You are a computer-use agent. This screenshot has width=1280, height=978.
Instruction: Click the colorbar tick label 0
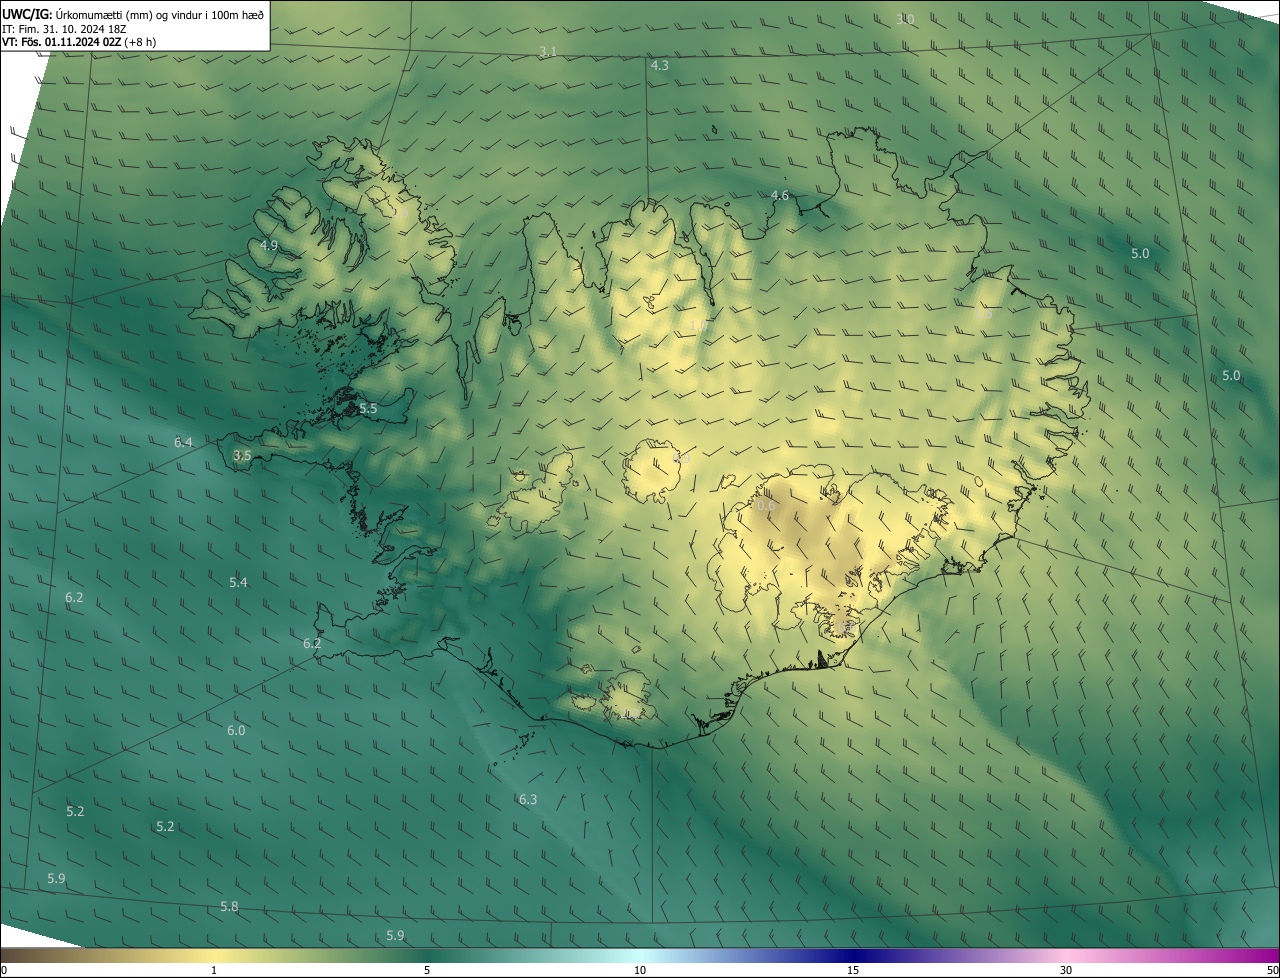[3, 970]
